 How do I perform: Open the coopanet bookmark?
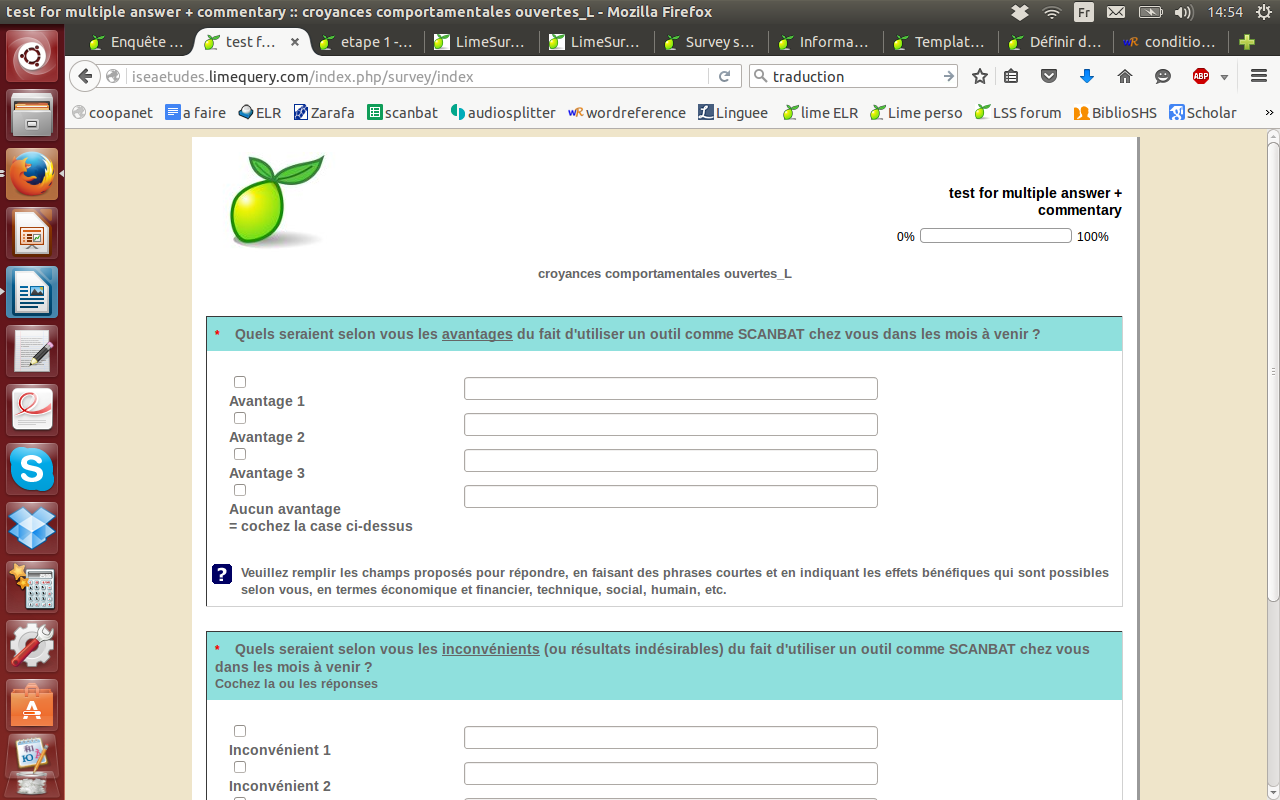pyautogui.click(x=112, y=113)
